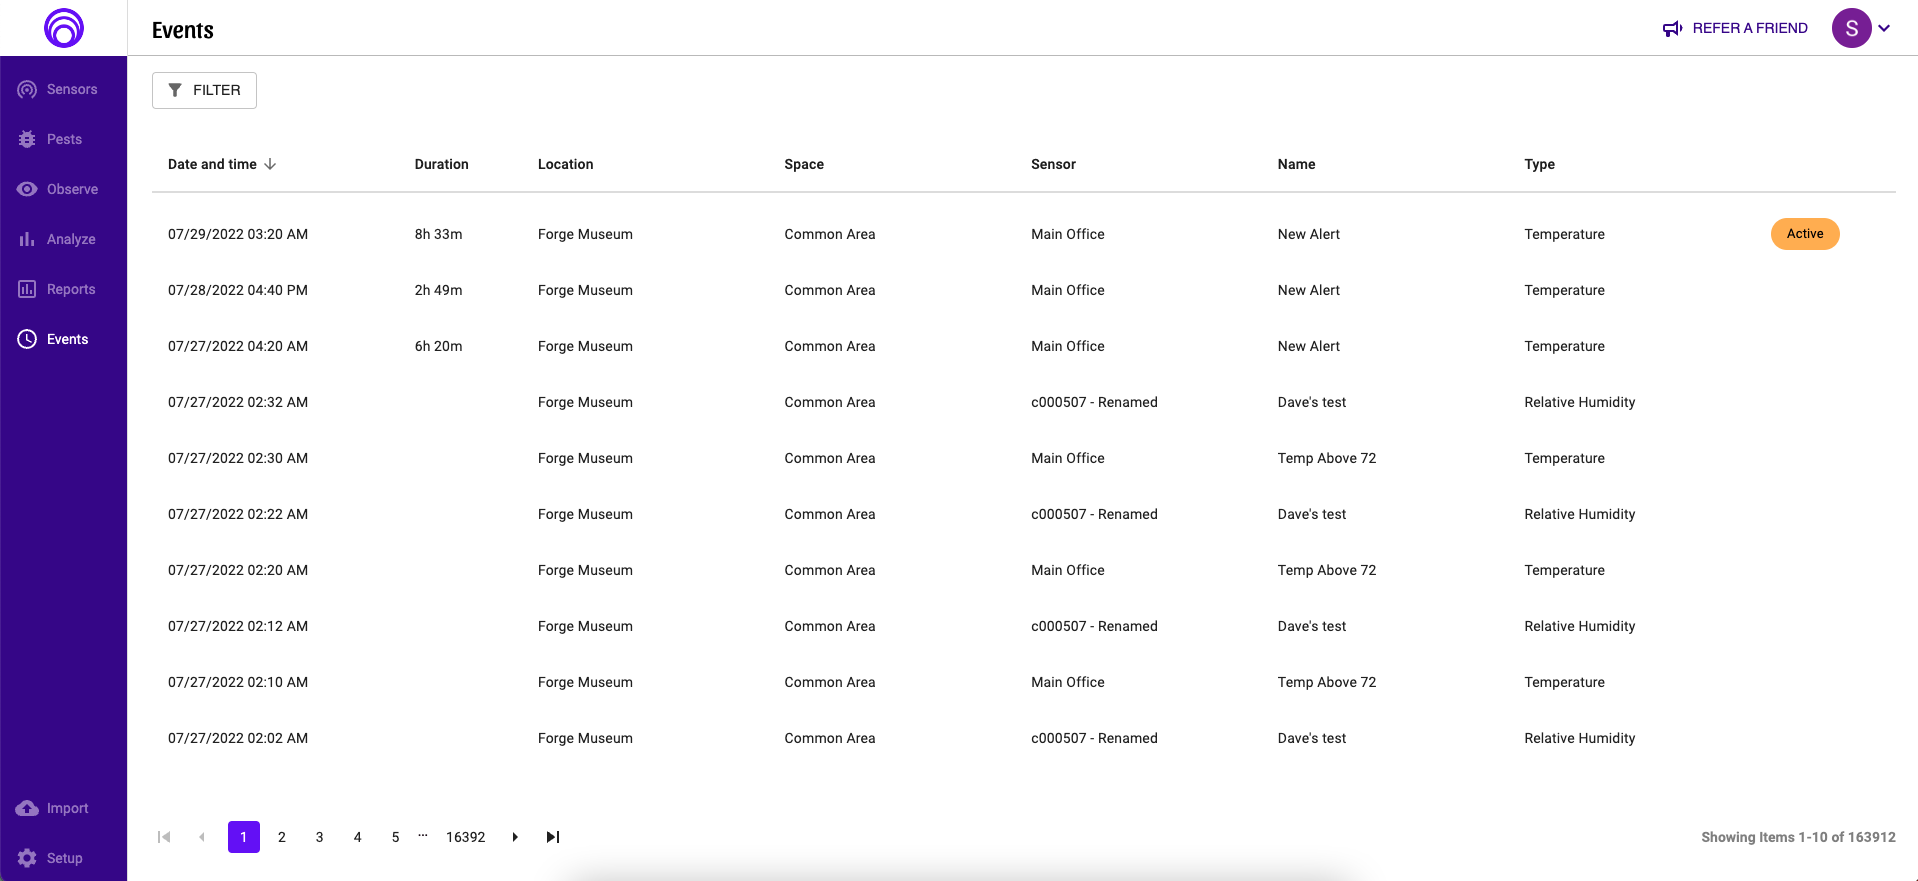Open Analyze bar chart icon
The image size is (1918, 881).
tap(27, 239)
